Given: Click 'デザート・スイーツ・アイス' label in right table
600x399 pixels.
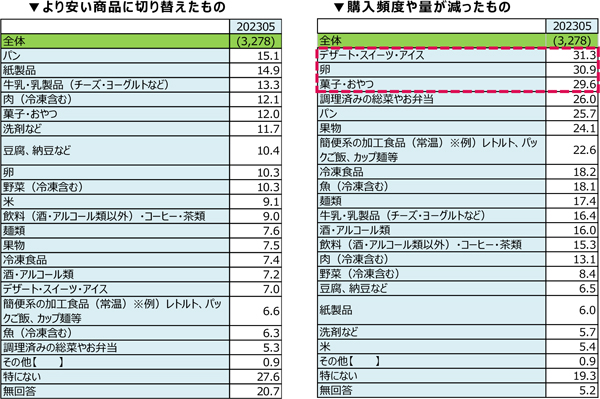Looking at the screenshot, I should (372, 55).
